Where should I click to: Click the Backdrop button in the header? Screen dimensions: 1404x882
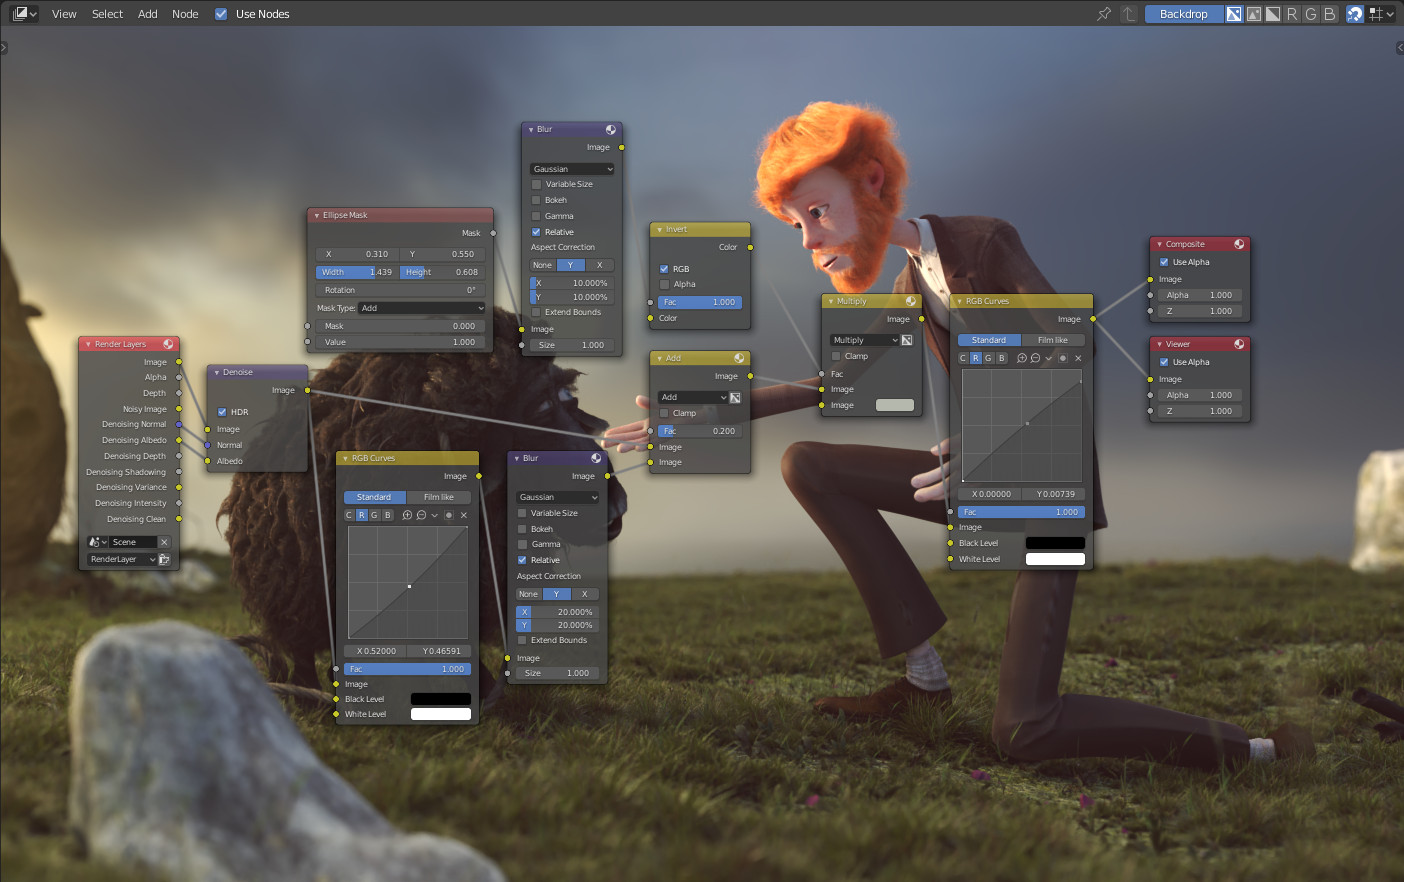tap(1184, 14)
